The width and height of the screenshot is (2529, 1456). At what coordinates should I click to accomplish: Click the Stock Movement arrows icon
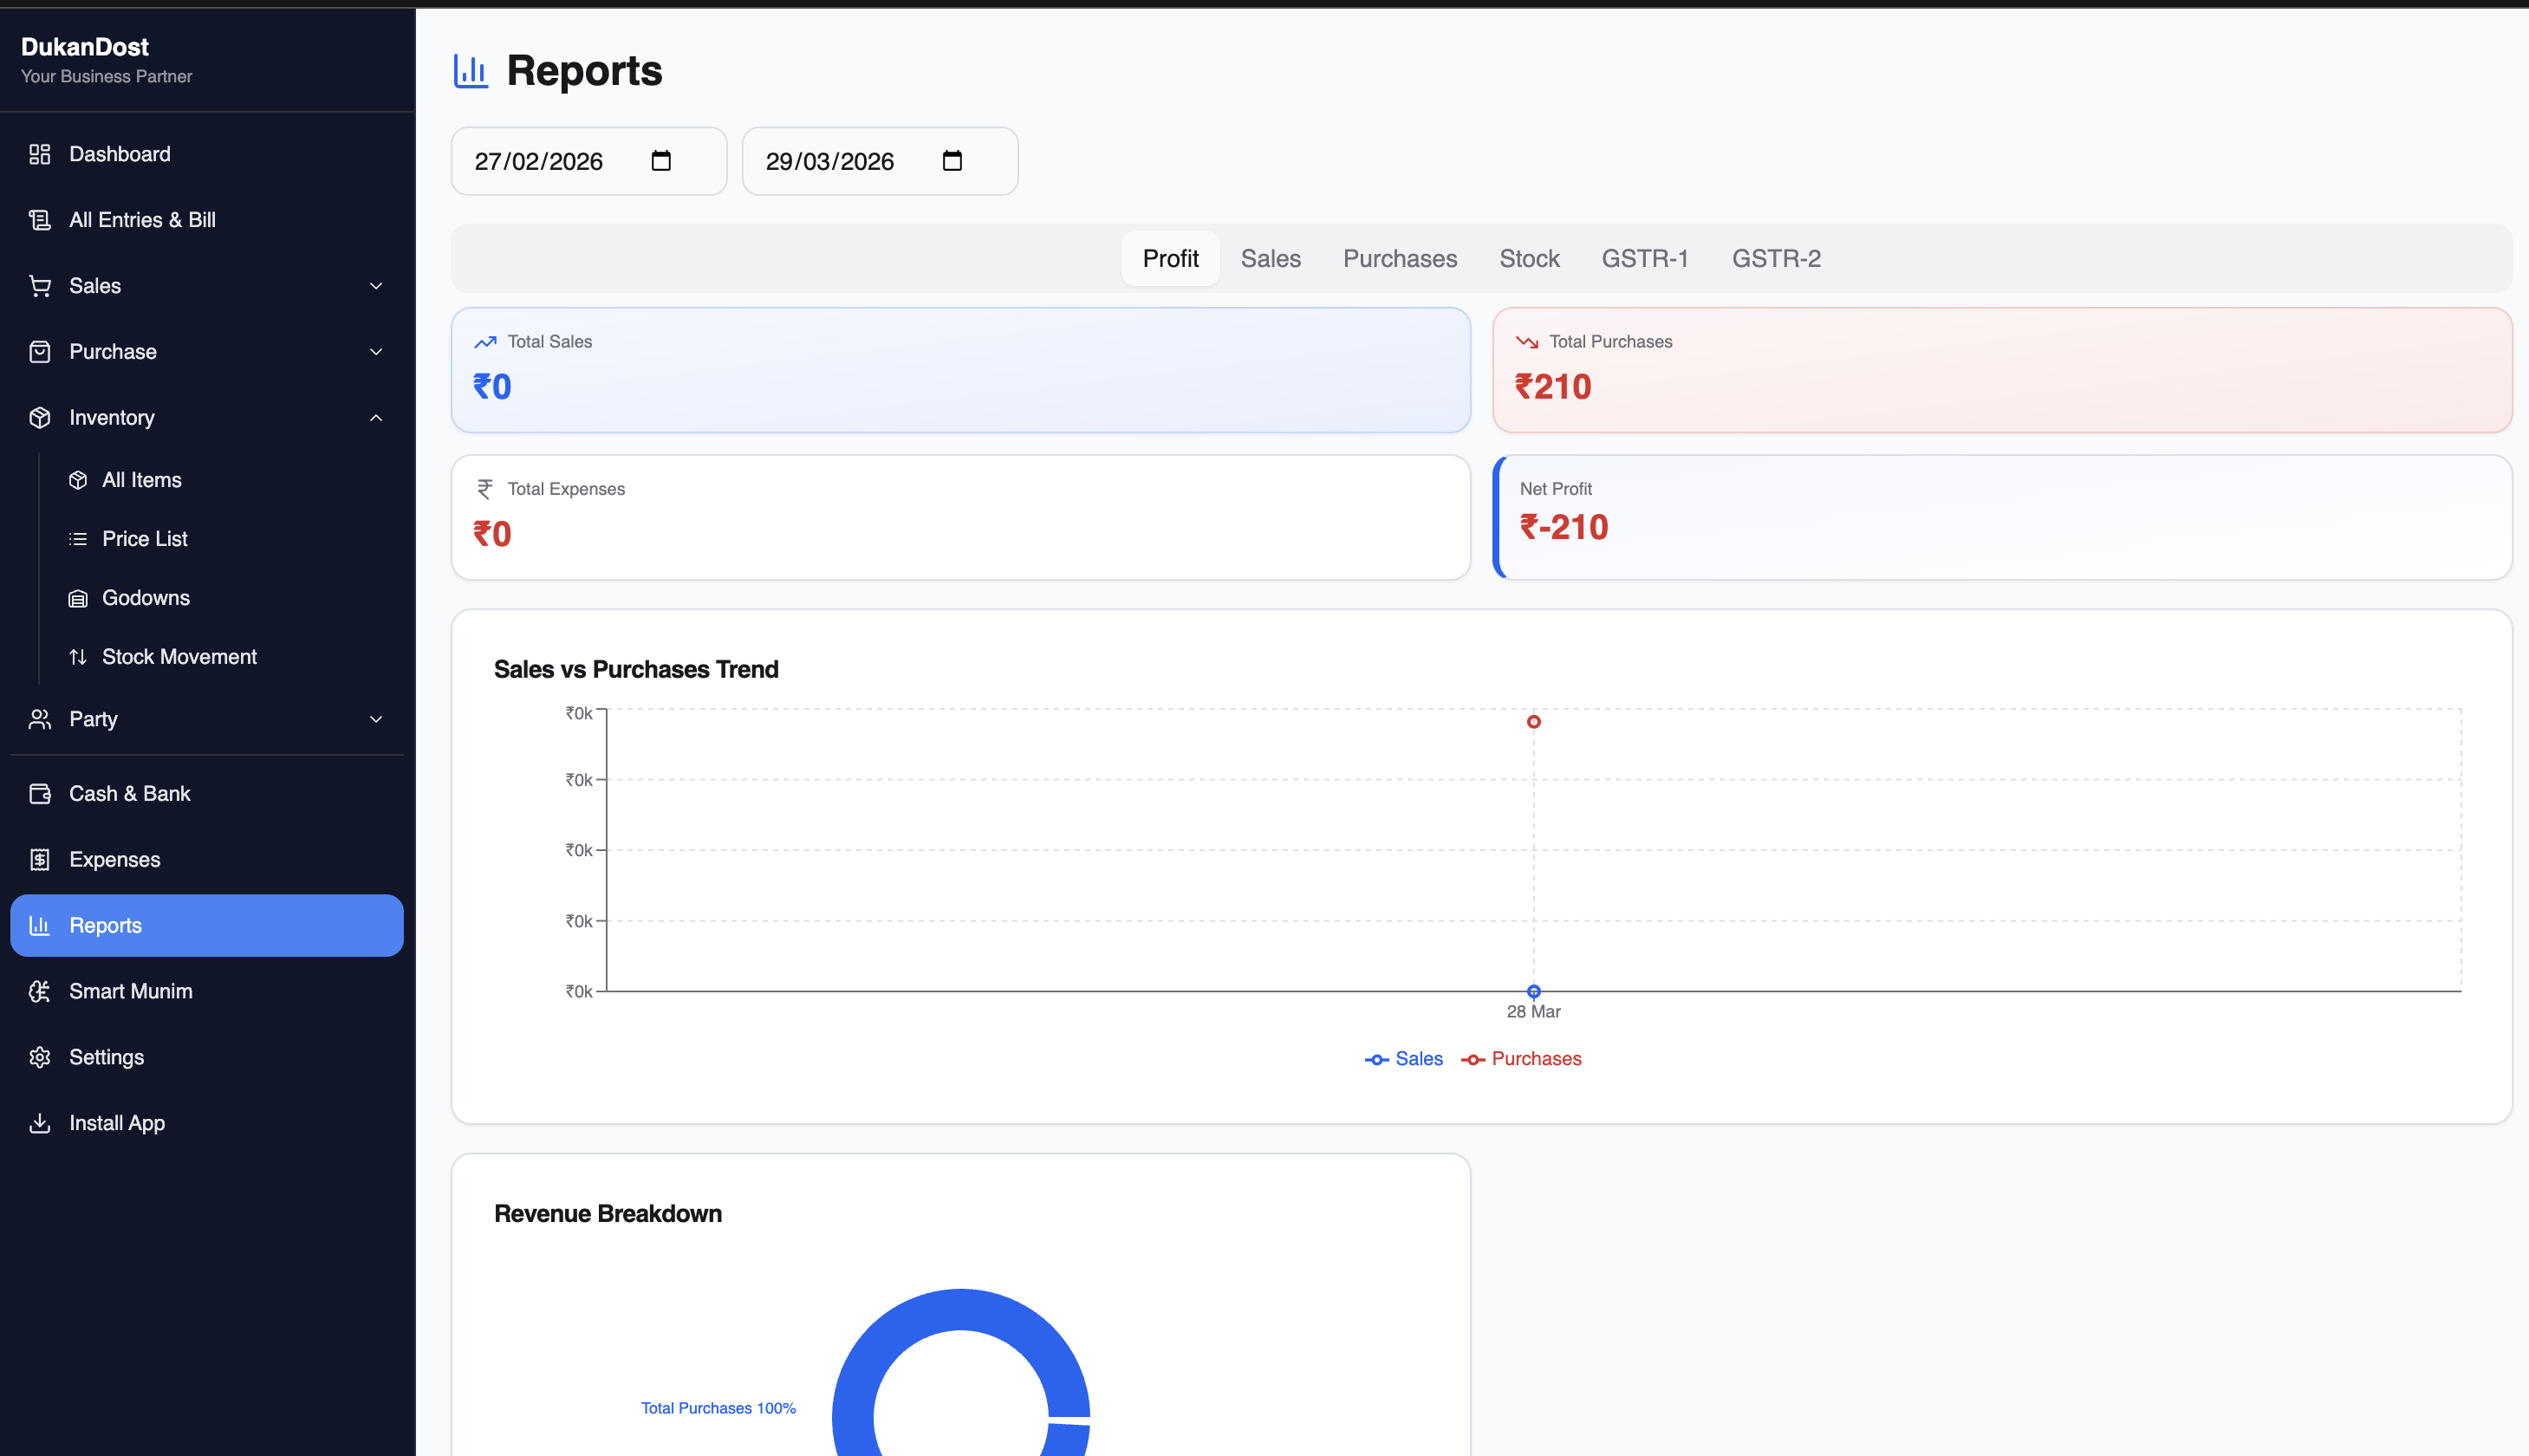[x=78, y=657]
